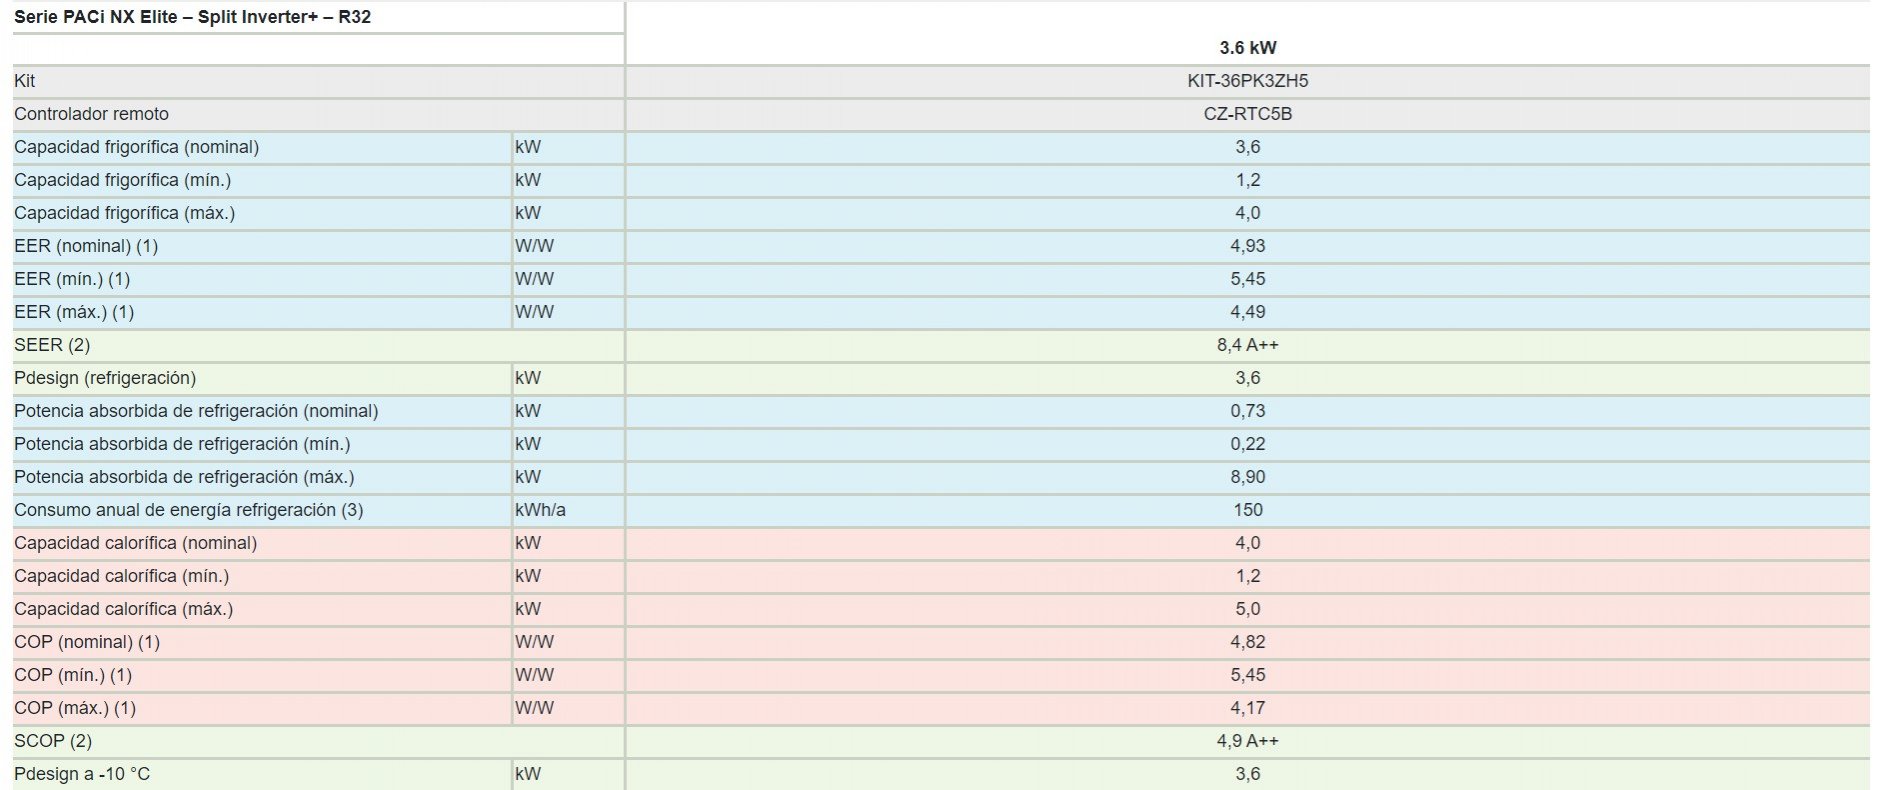Click the value '5,0'
Image resolution: width=1880 pixels, height=790 pixels.
pyautogui.click(x=1247, y=609)
